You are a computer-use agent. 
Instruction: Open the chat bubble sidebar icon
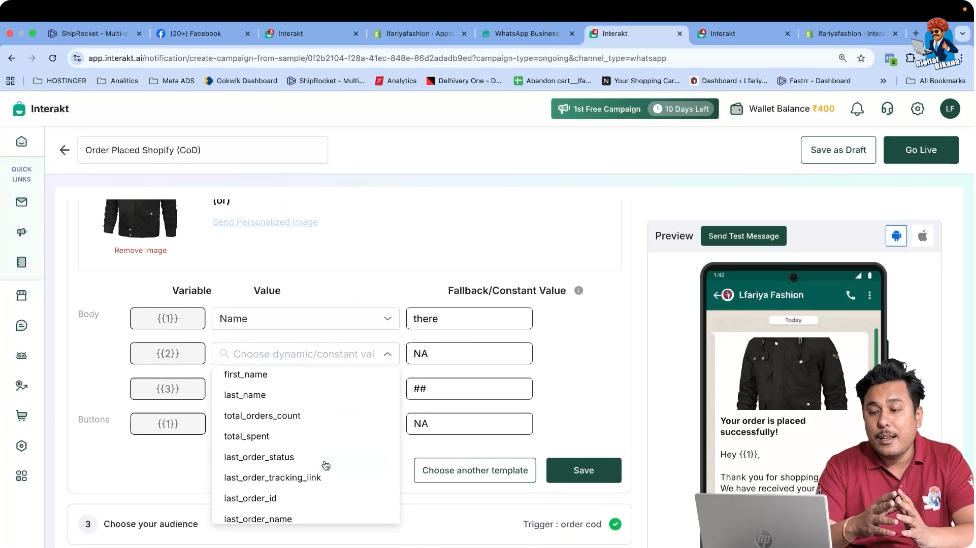tap(21, 325)
